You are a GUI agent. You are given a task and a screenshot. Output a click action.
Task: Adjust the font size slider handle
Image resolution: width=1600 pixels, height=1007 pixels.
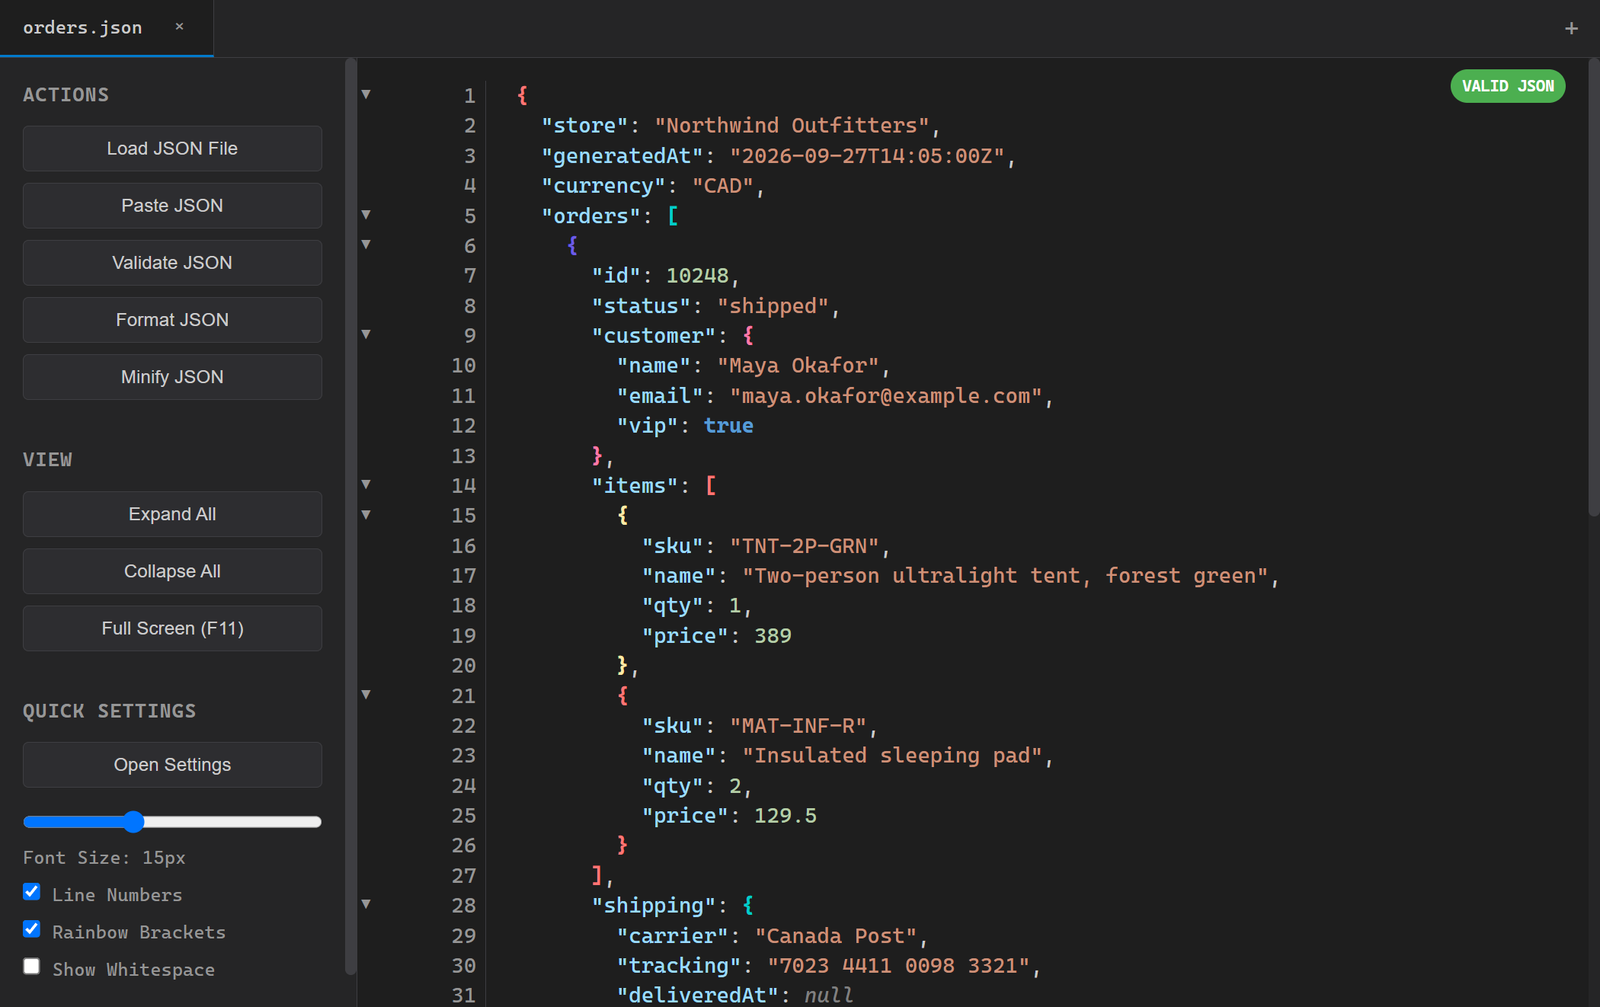point(133,822)
